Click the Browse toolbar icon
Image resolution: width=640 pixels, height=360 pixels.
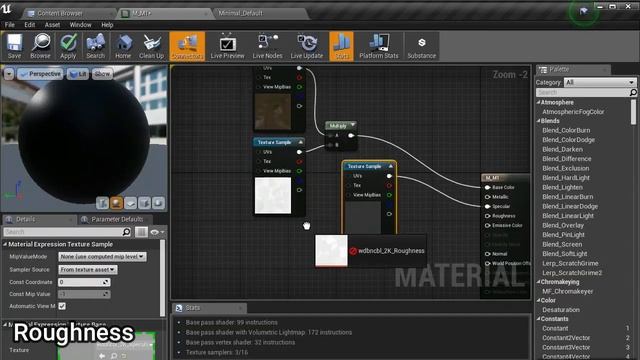[x=40, y=46]
